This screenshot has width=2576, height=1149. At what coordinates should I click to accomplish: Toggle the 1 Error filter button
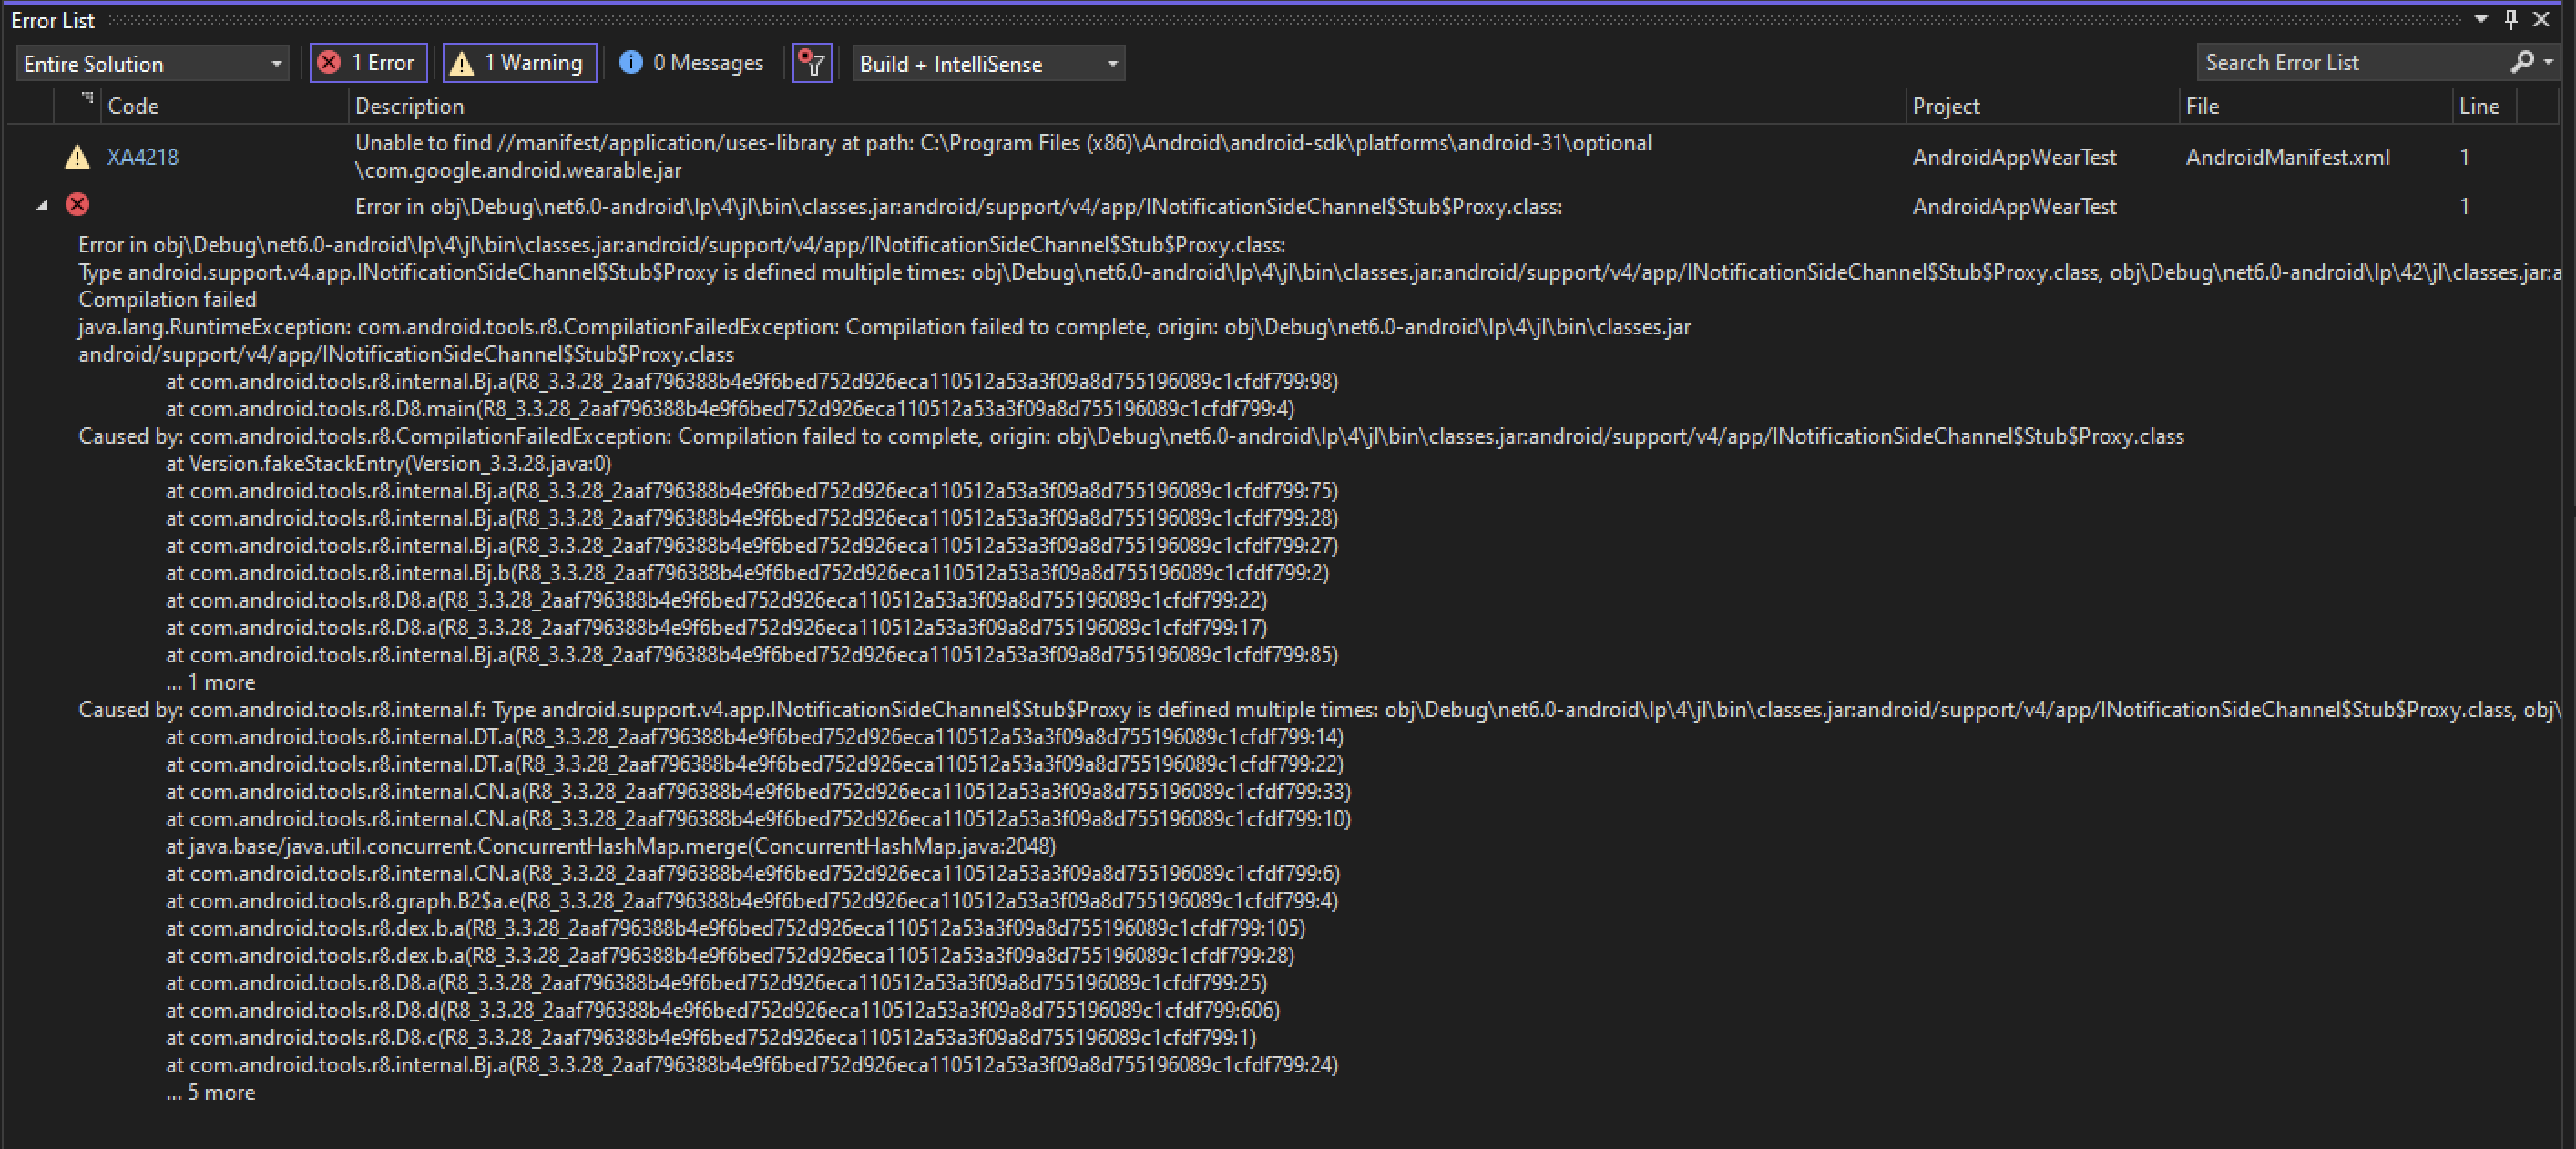368,63
